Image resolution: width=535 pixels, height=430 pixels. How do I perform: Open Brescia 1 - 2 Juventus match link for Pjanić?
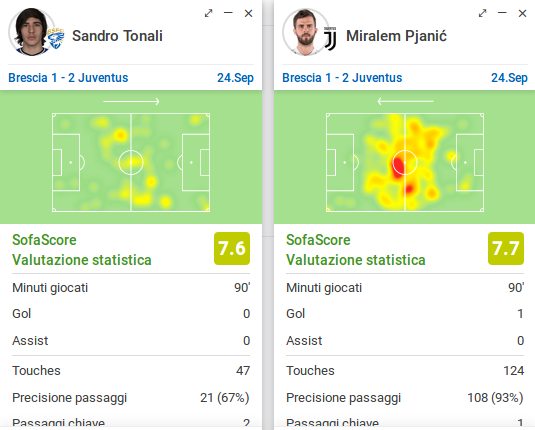tap(342, 78)
